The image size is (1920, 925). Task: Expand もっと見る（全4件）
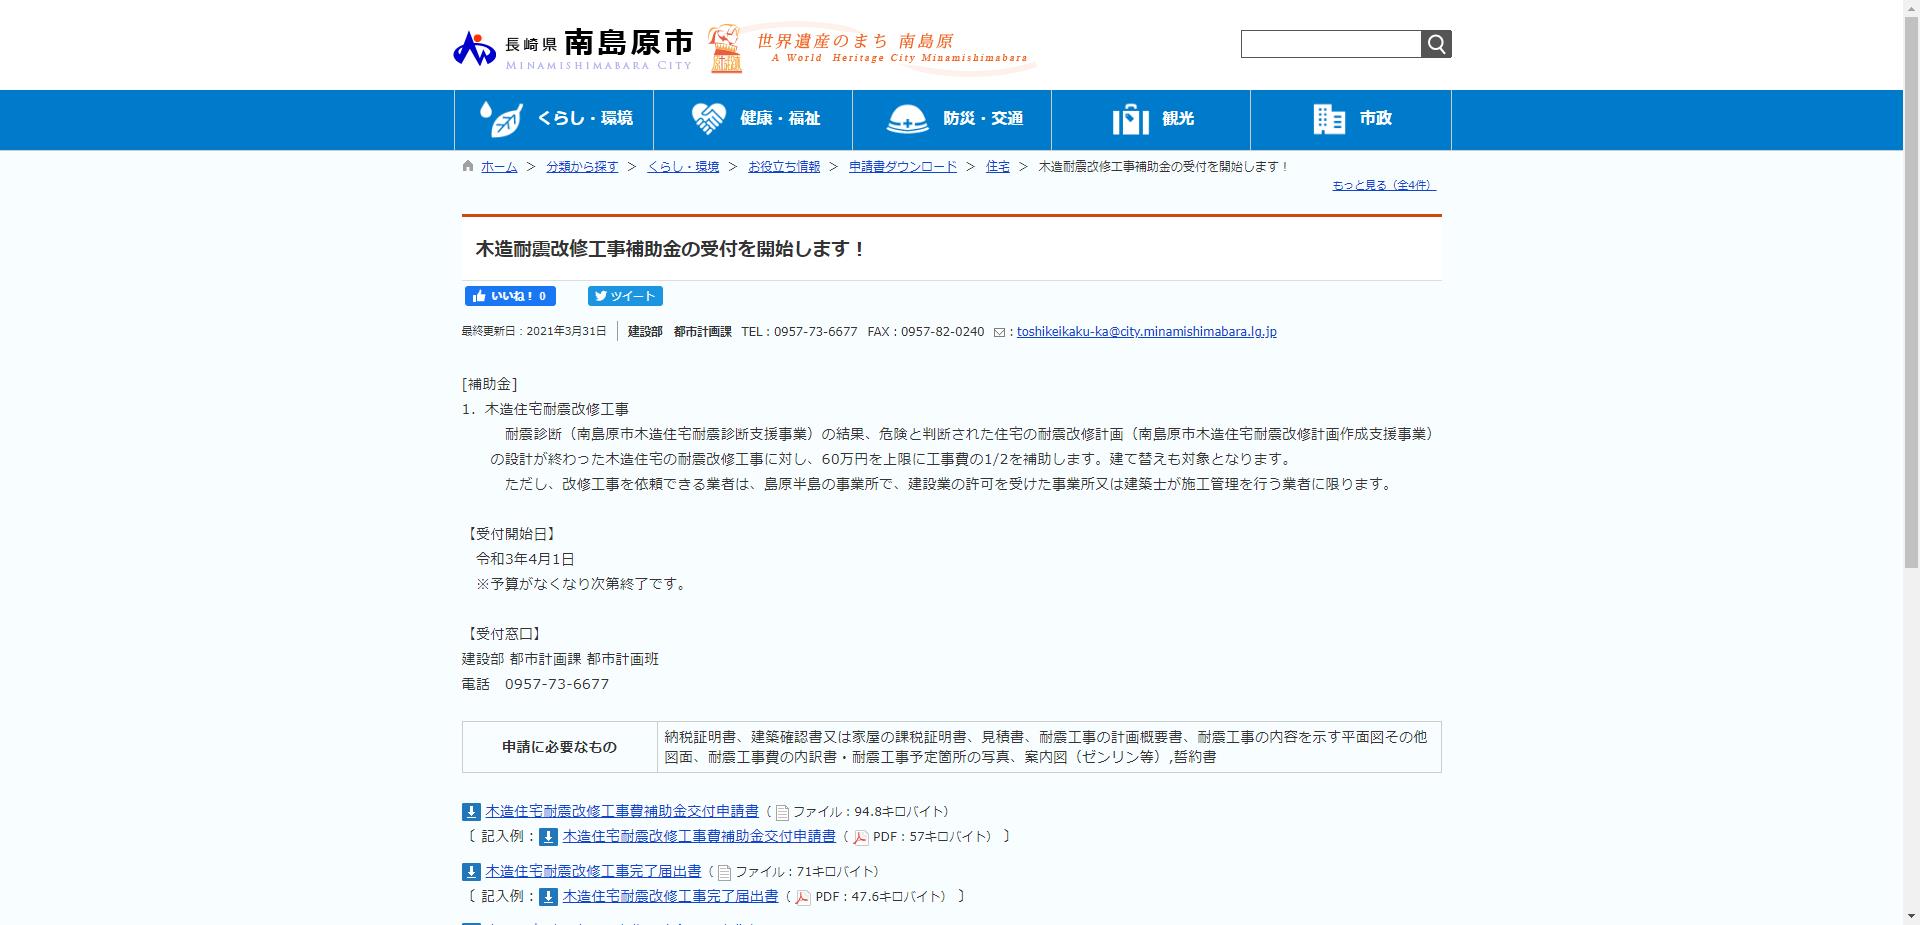[x=1383, y=185]
